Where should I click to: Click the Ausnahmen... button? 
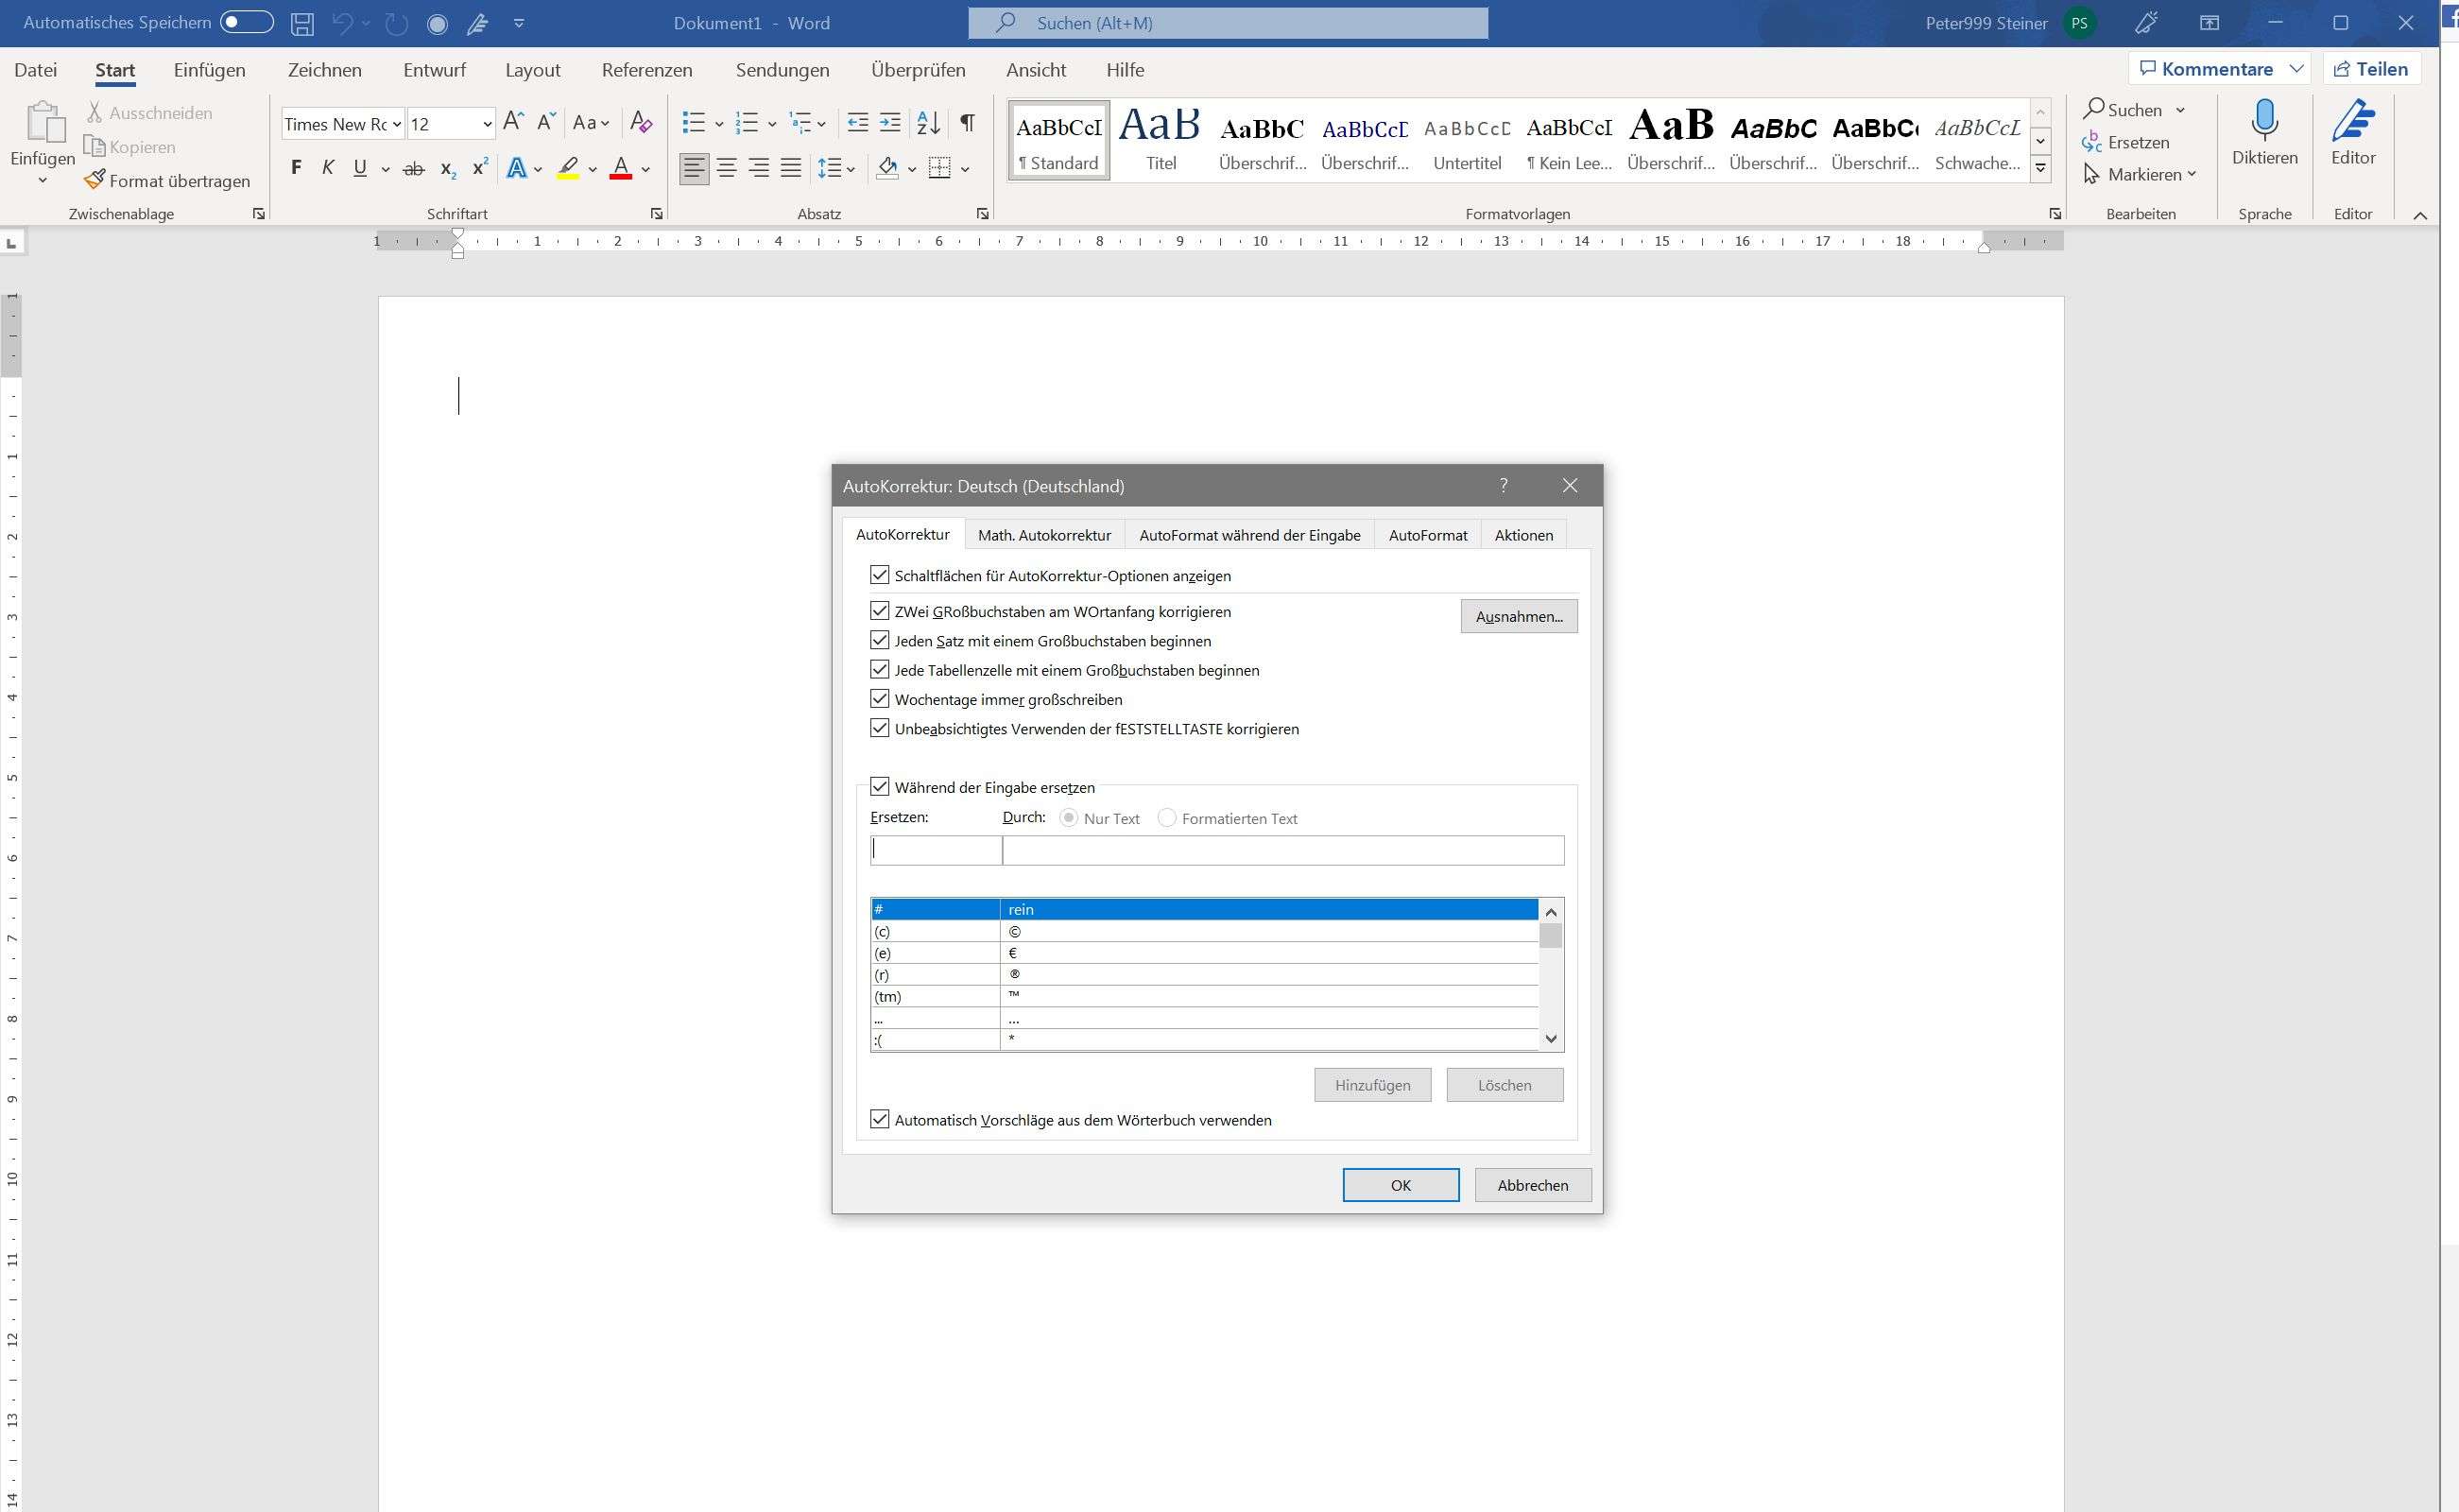[x=1518, y=616]
